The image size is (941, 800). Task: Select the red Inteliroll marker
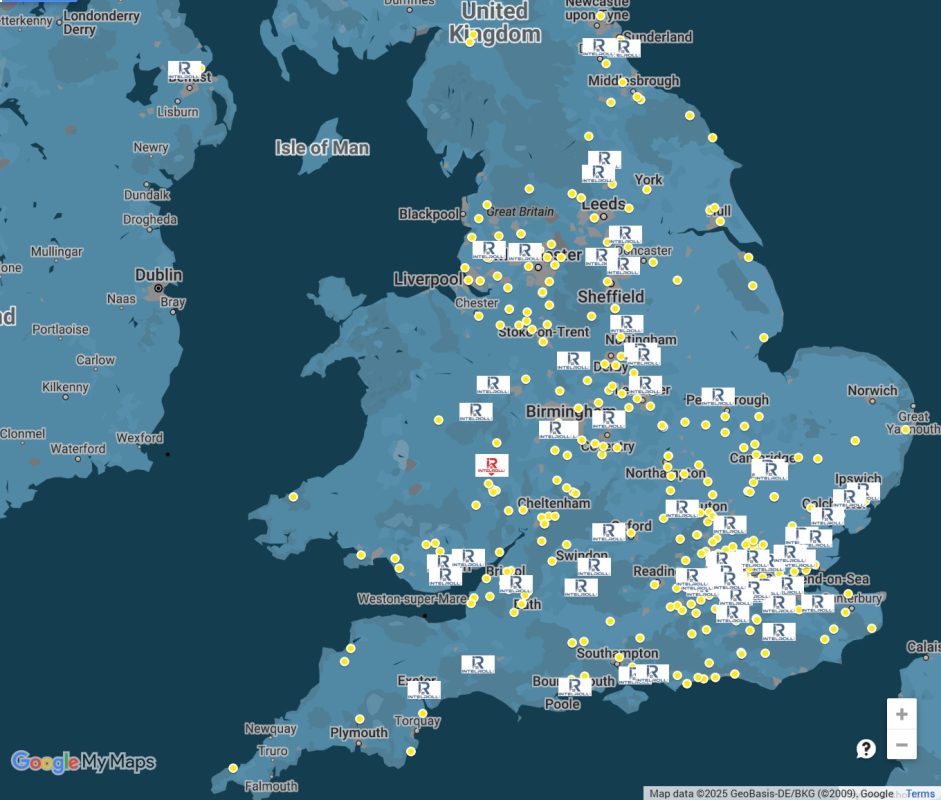(491, 465)
